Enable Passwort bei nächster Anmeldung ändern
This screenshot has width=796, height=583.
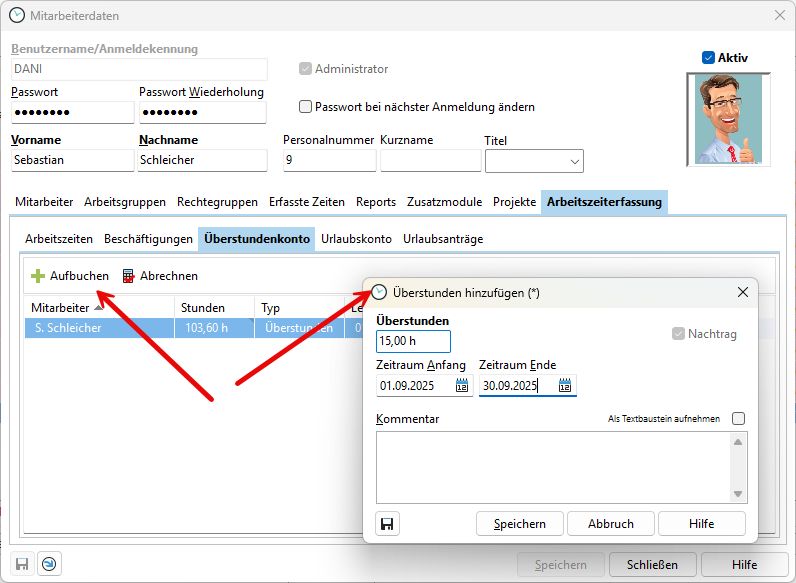(x=306, y=107)
